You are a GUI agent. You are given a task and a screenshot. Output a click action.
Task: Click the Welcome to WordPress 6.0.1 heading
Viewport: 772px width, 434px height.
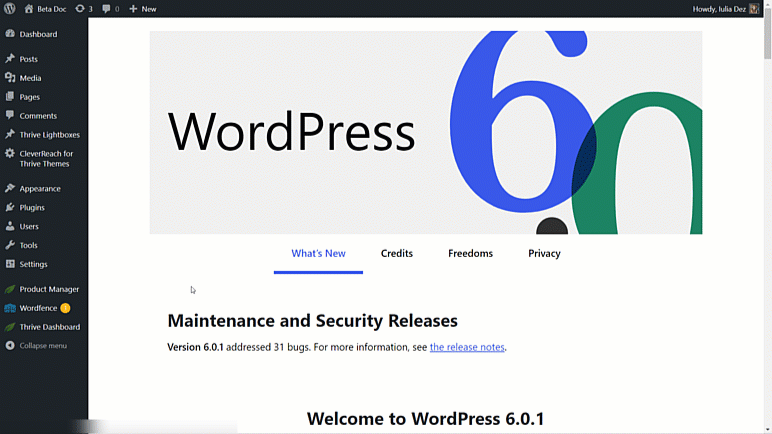point(425,419)
